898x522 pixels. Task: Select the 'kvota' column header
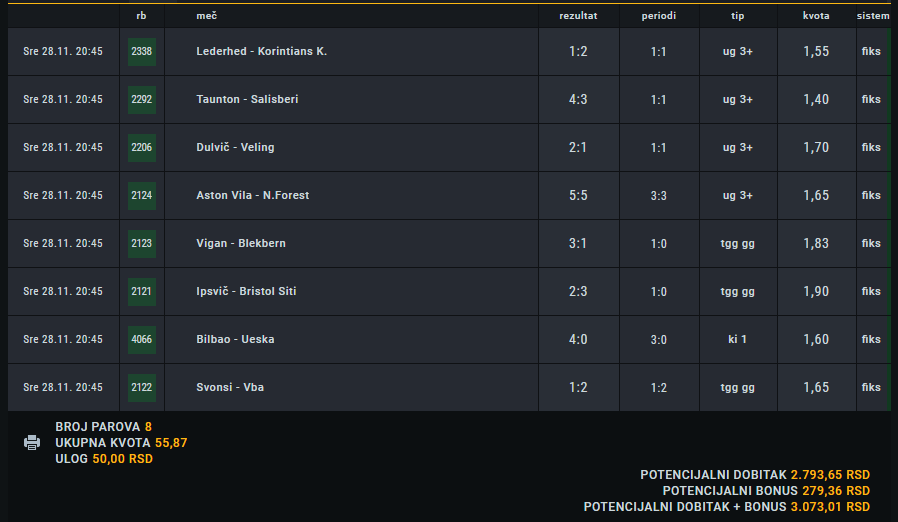pyautogui.click(x=816, y=16)
